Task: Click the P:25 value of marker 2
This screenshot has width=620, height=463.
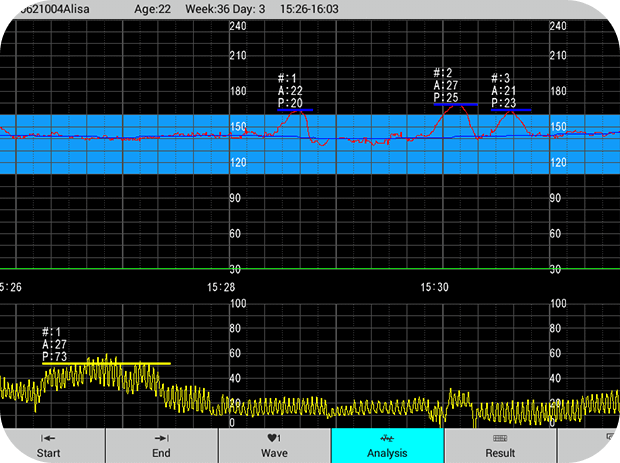Action: [x=446, y=98]
